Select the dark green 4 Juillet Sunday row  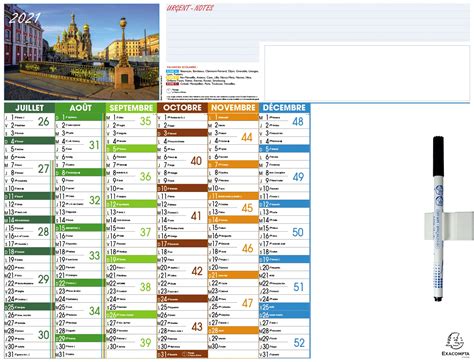click(x=30, y=141)
